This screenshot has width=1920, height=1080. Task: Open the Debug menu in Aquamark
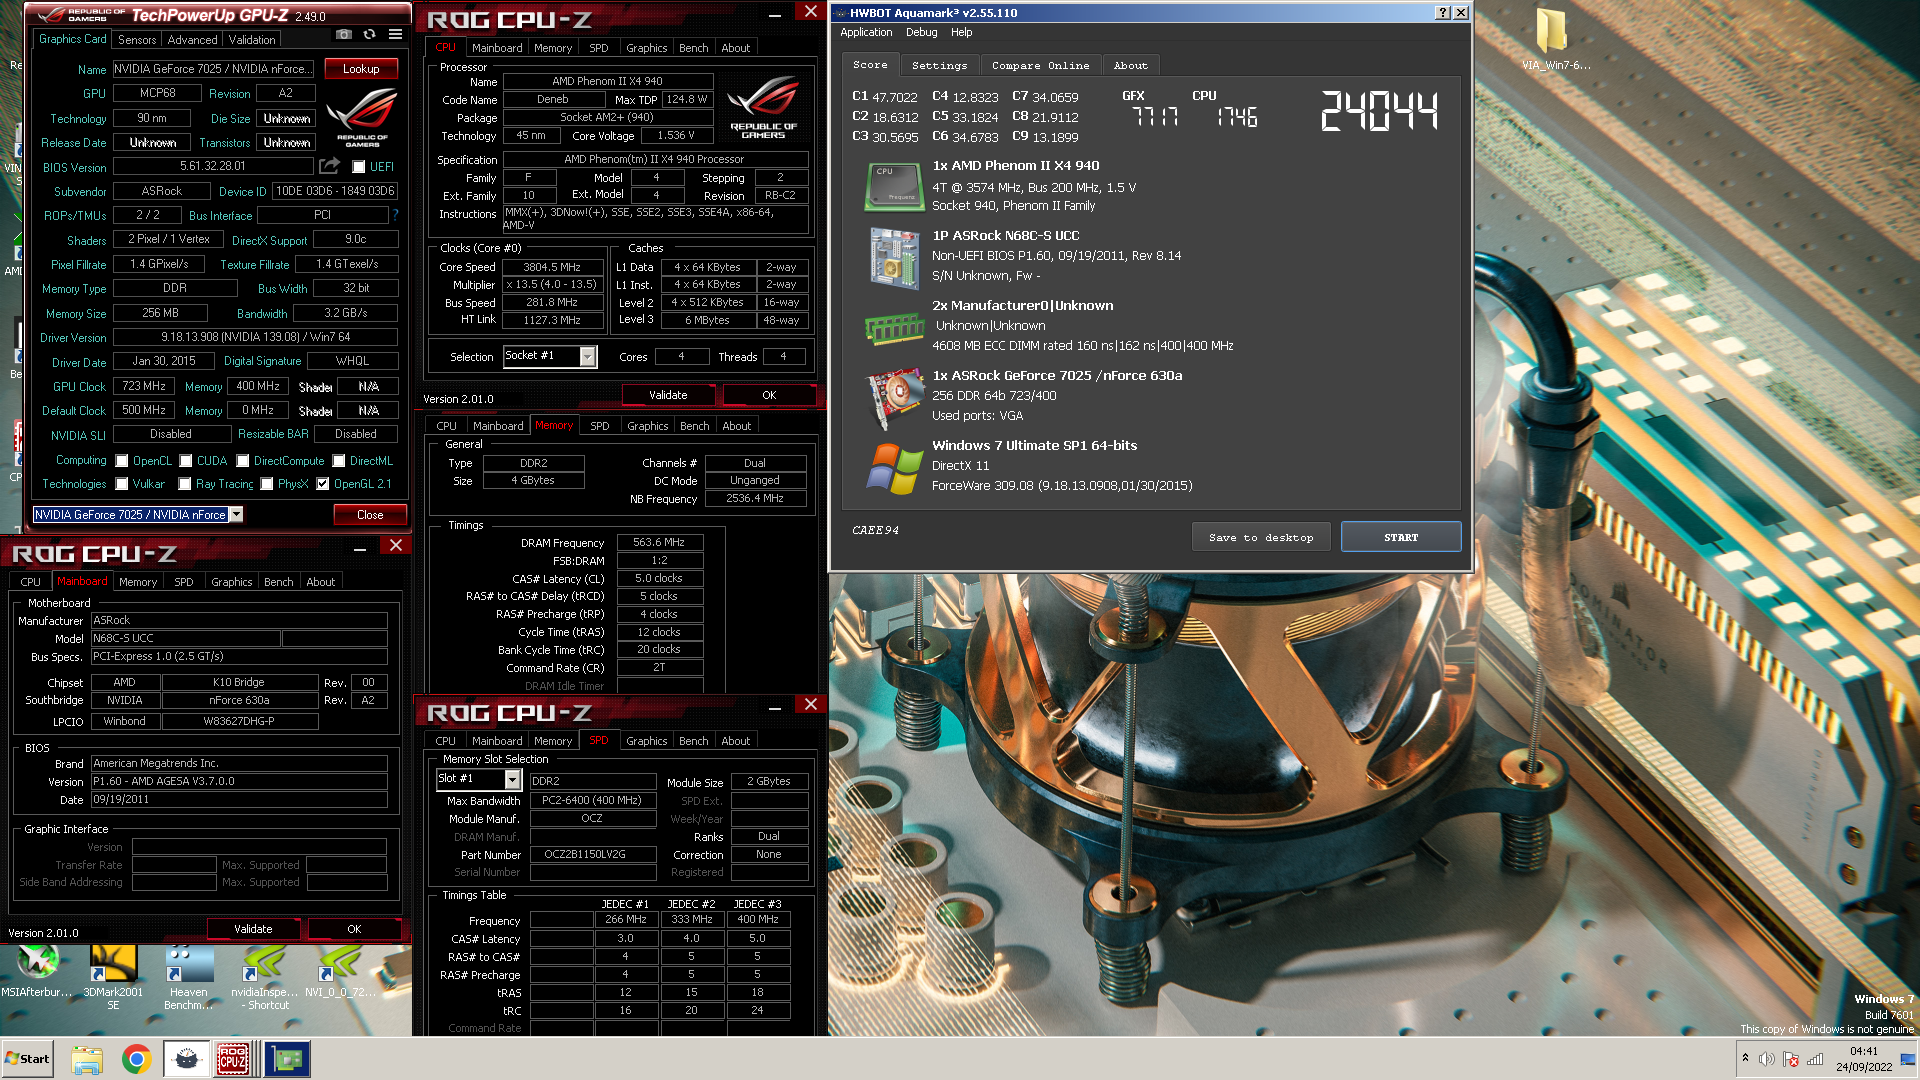[921, 32]
